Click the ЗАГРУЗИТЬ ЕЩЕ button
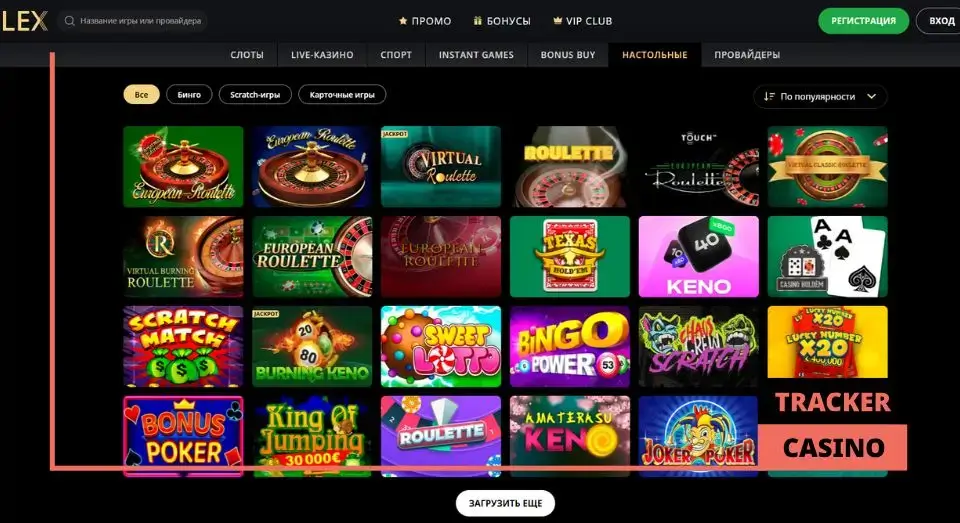The height and width of the screenshot is (523, 960). [x=505, y=503]
